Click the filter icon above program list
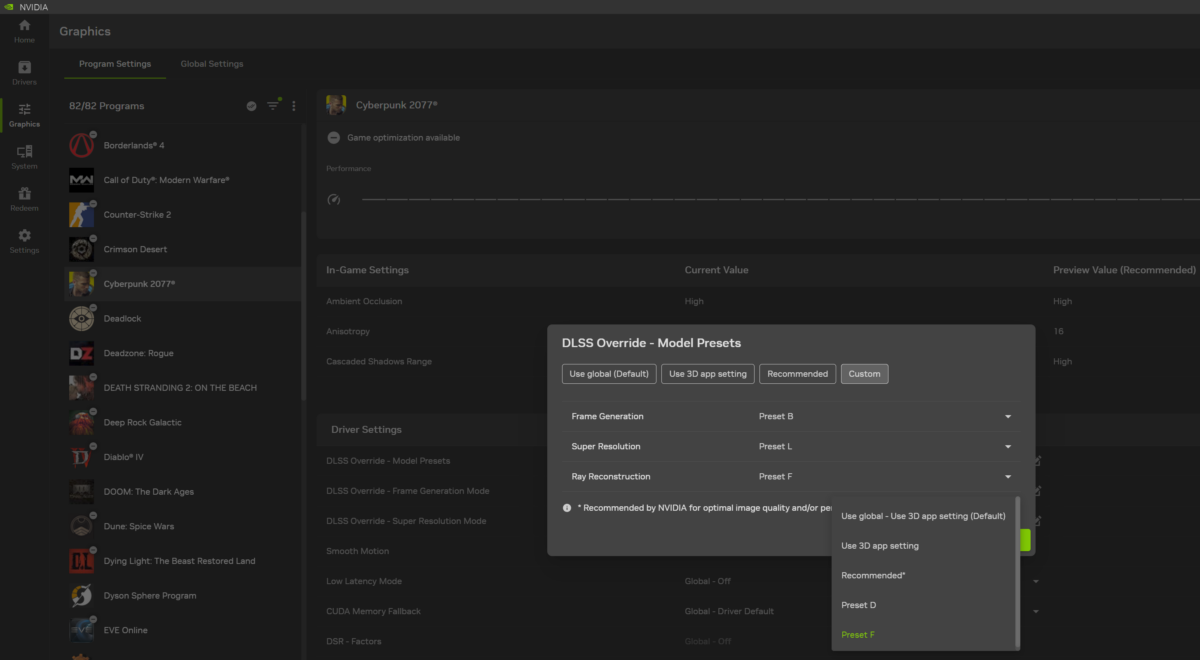 click(273, 105)
